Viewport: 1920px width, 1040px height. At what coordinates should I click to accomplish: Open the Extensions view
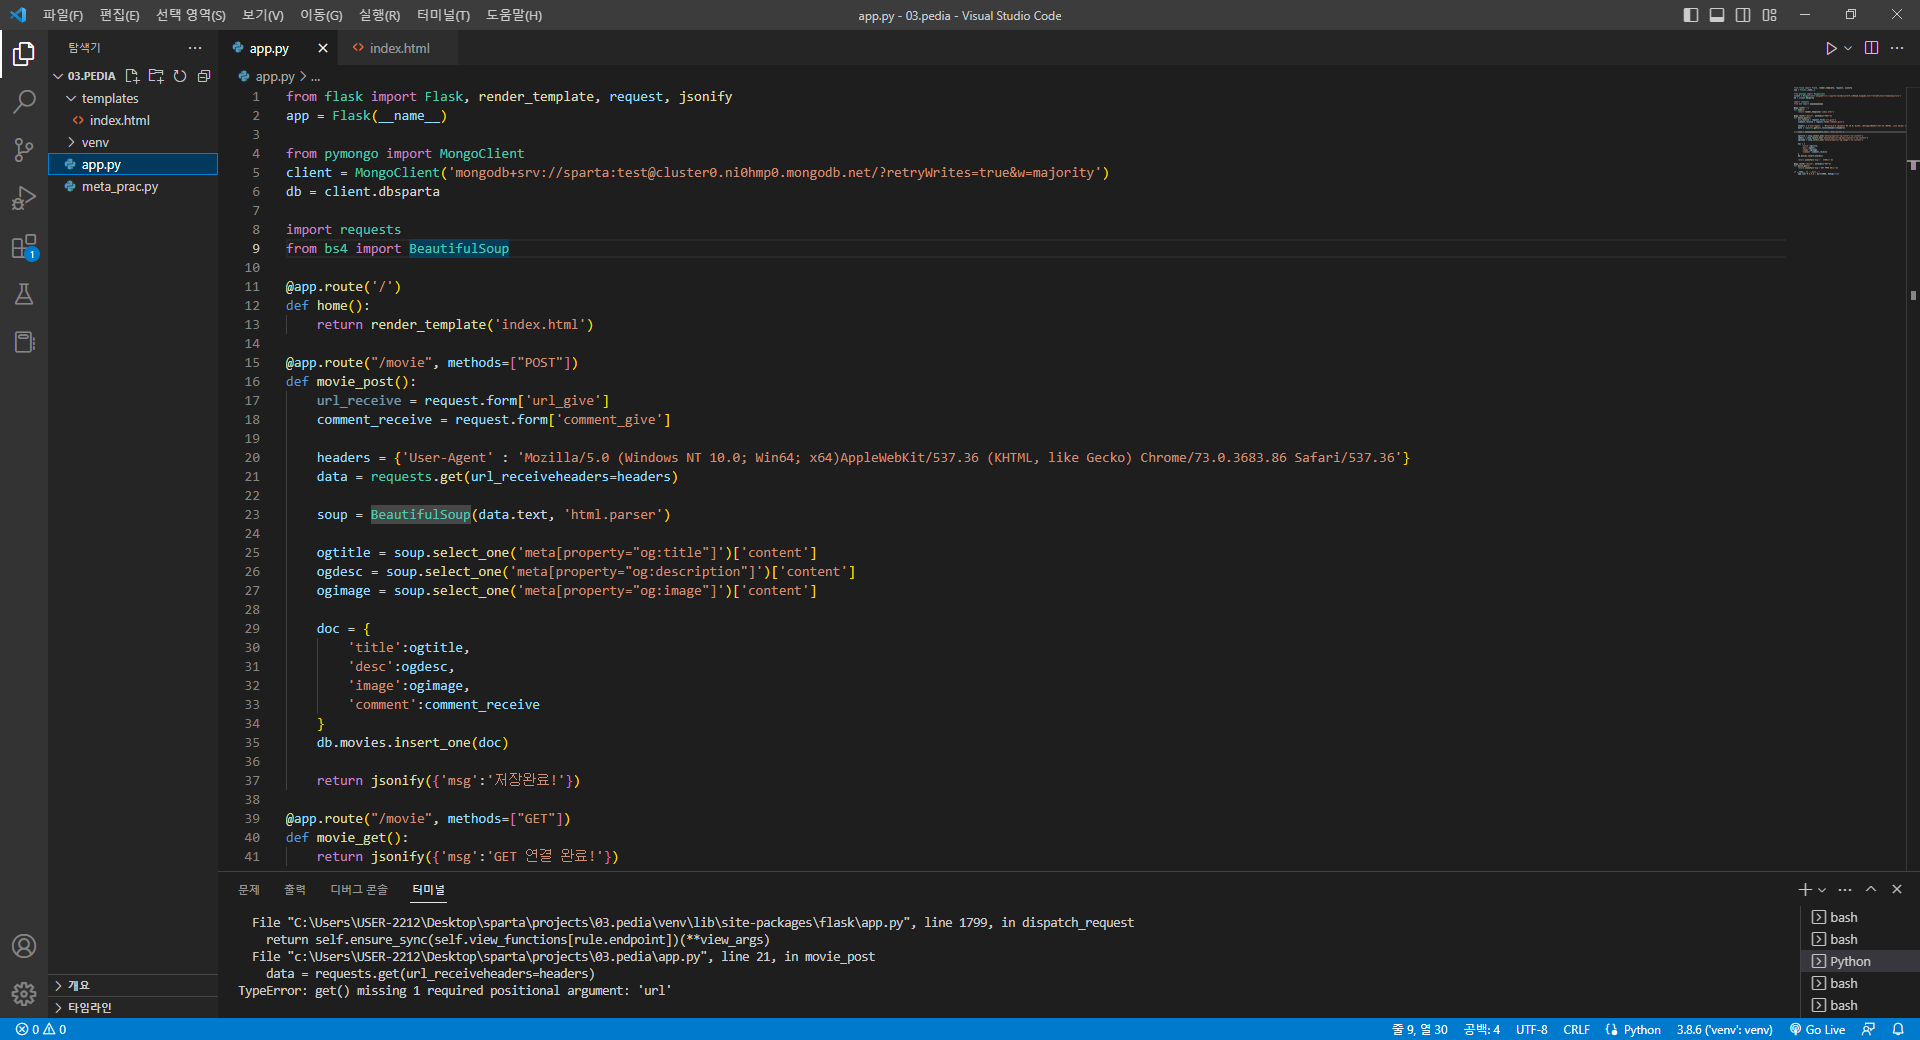pos(24,247)
